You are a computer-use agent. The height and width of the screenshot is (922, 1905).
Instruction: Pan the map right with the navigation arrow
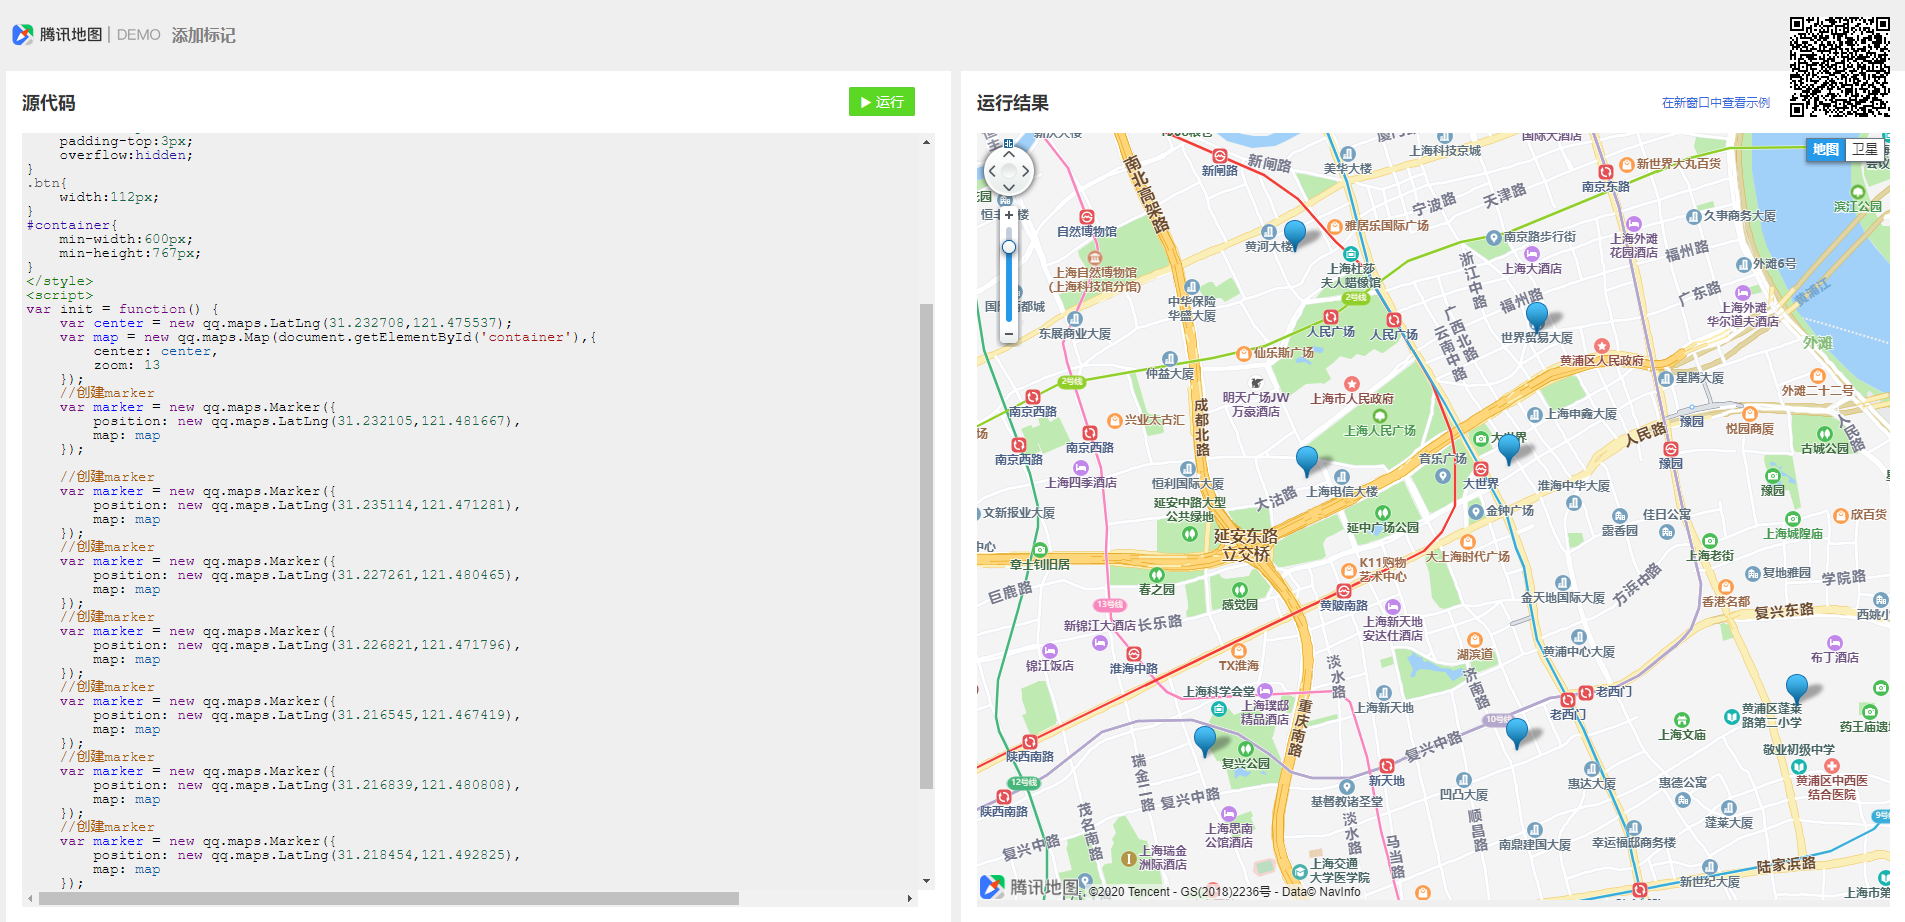coord(1025,171)
